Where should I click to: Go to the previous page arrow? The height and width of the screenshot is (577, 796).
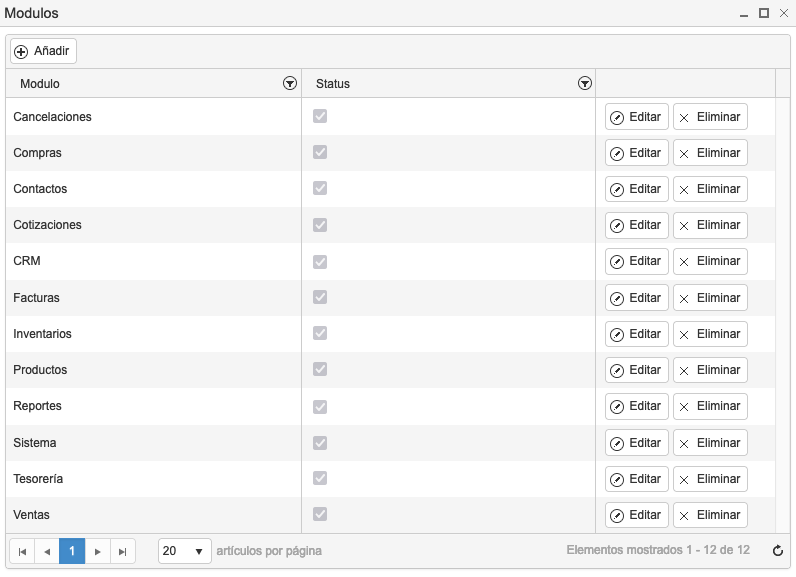pyautogui.click(x=47, y=552)
